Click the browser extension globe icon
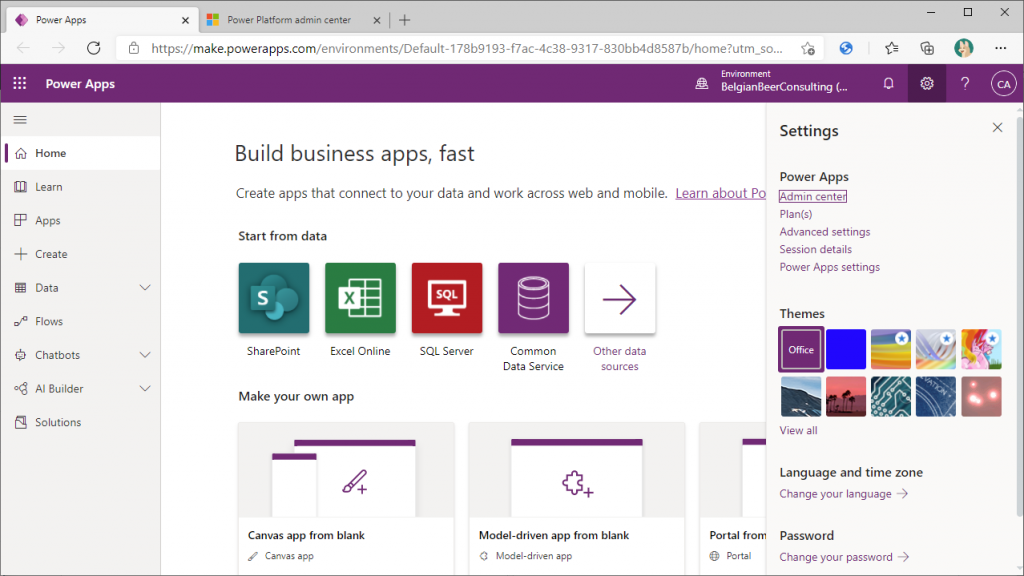This screenshot has height=576, width=1024. tap(846, 48)
